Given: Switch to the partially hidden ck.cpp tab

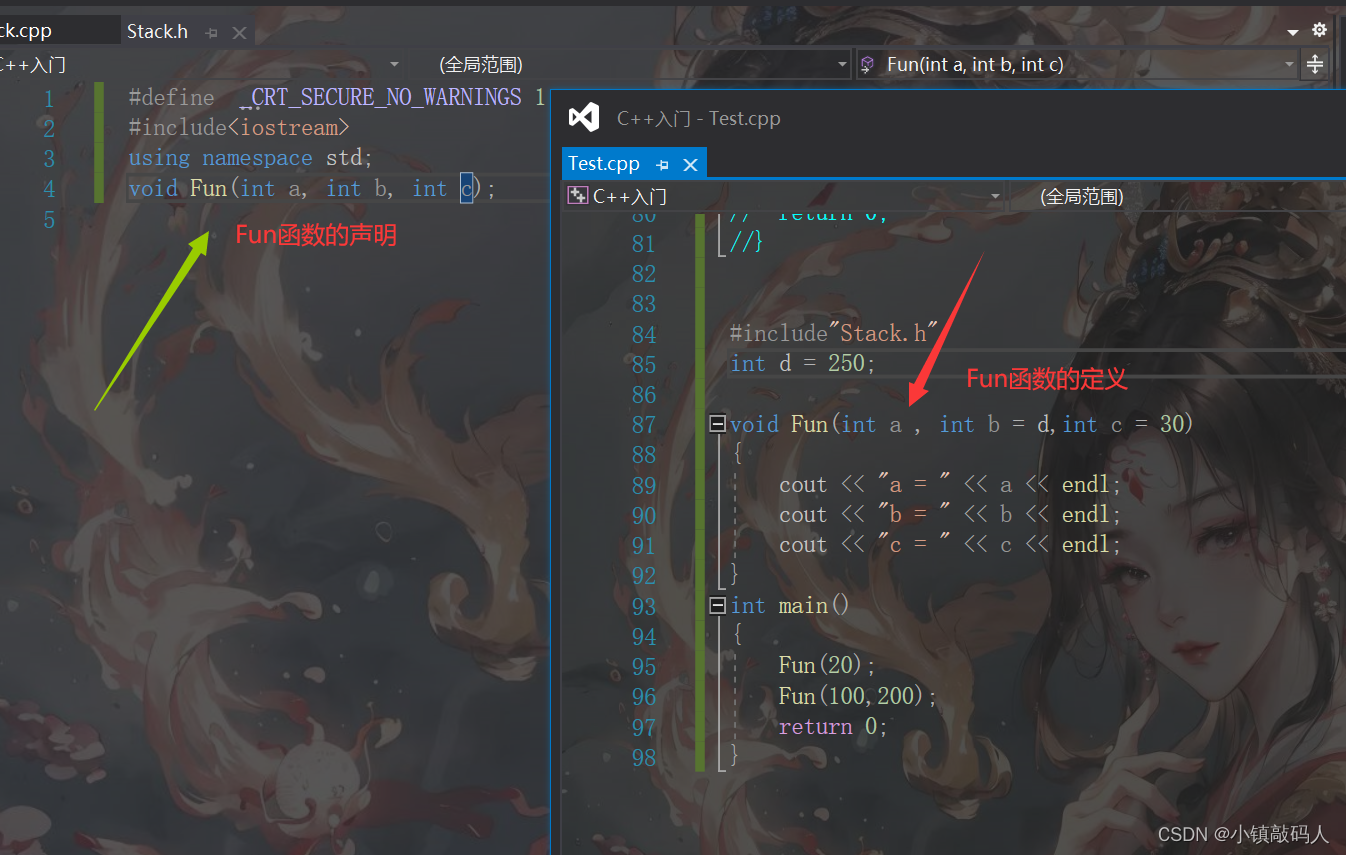Looking at the screenshot, I should point(26,31).
